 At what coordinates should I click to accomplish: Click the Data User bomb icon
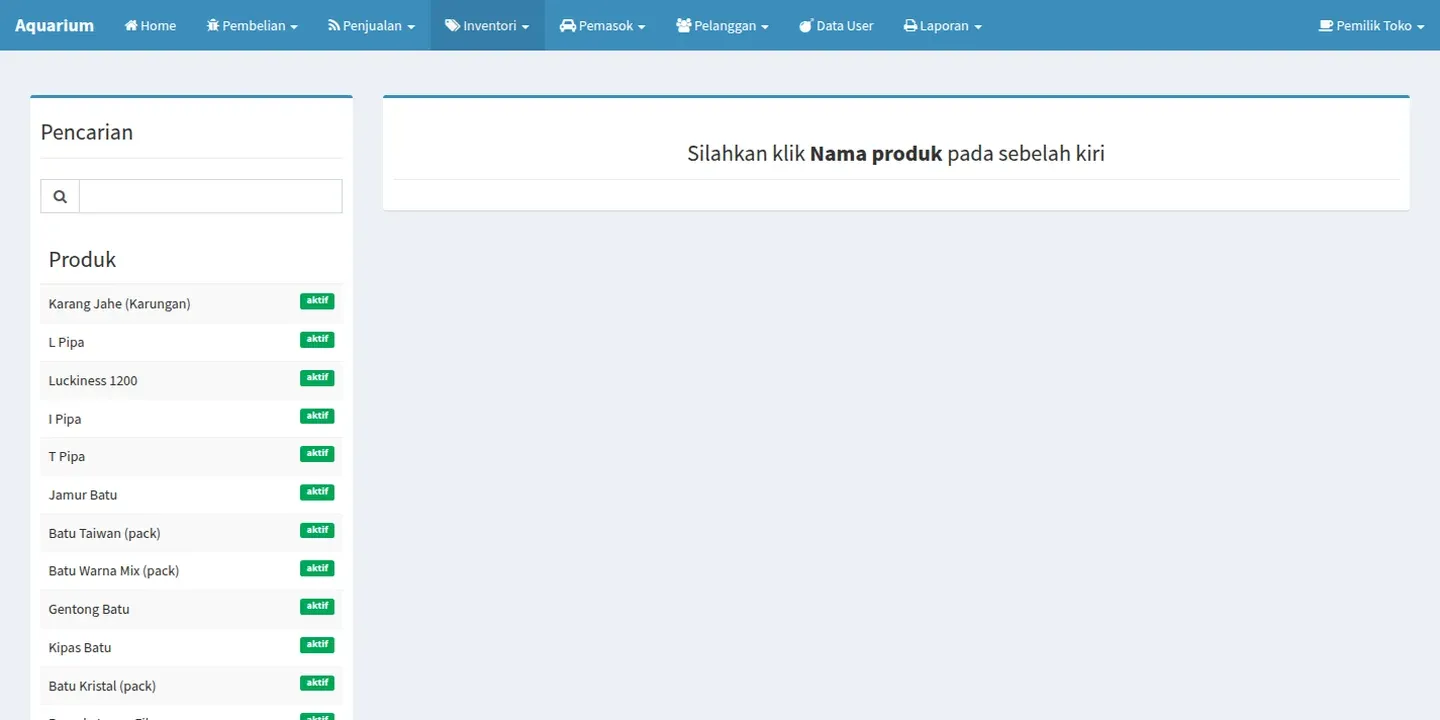coord(806,26)
